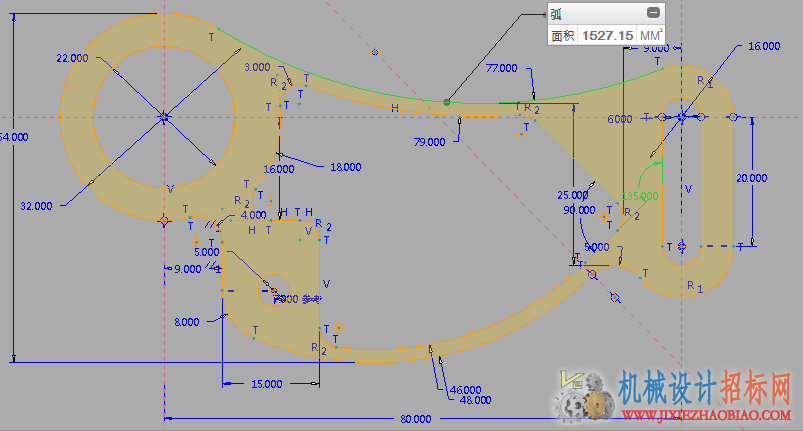
Task: Click the 48.000 arc dimension label
Action: [475, 400]
